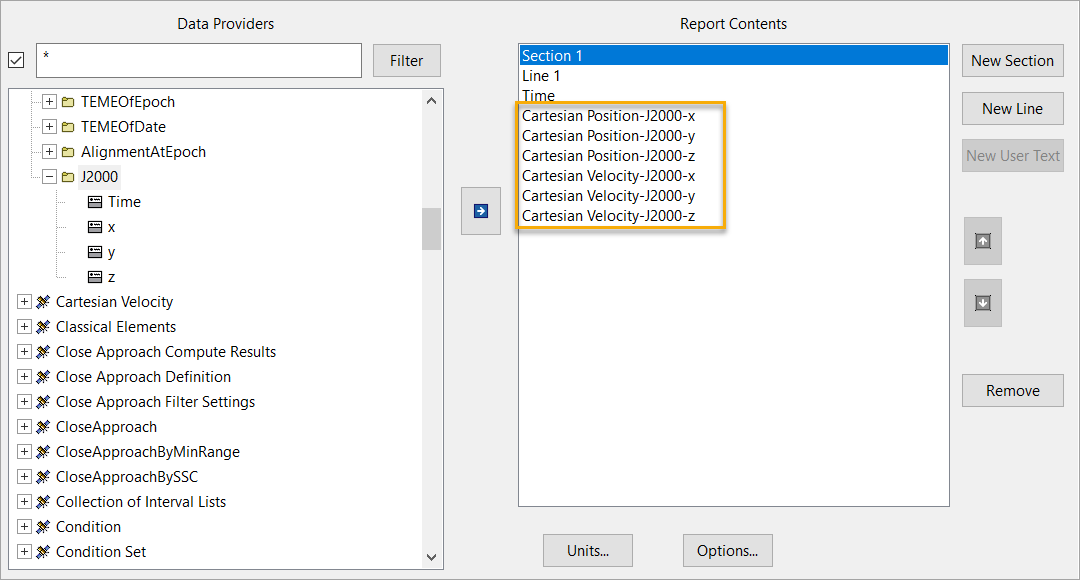Select the Time data element under J2000
1080x580 pixels.
coord(124,202)
